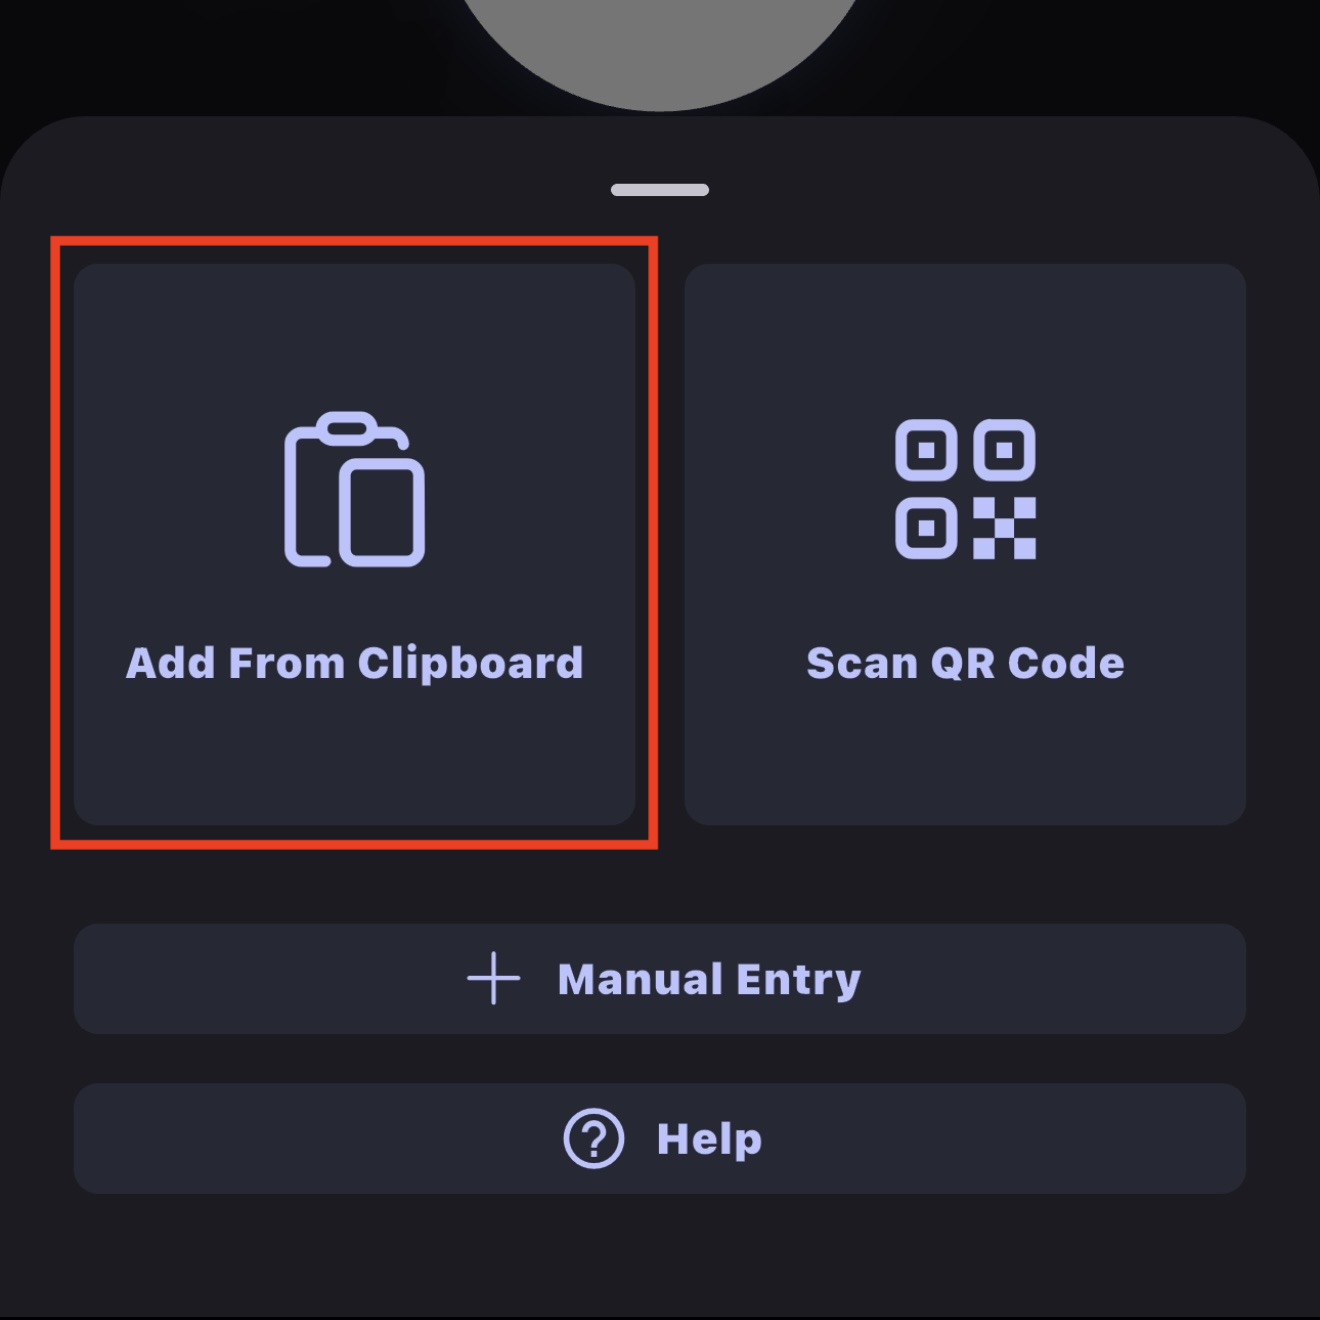The height and width of the screenshot is (1320, 1320).
Task: Click the 'Manual Entry' text label
Action: pyautogui.click(x=709, y=980)
